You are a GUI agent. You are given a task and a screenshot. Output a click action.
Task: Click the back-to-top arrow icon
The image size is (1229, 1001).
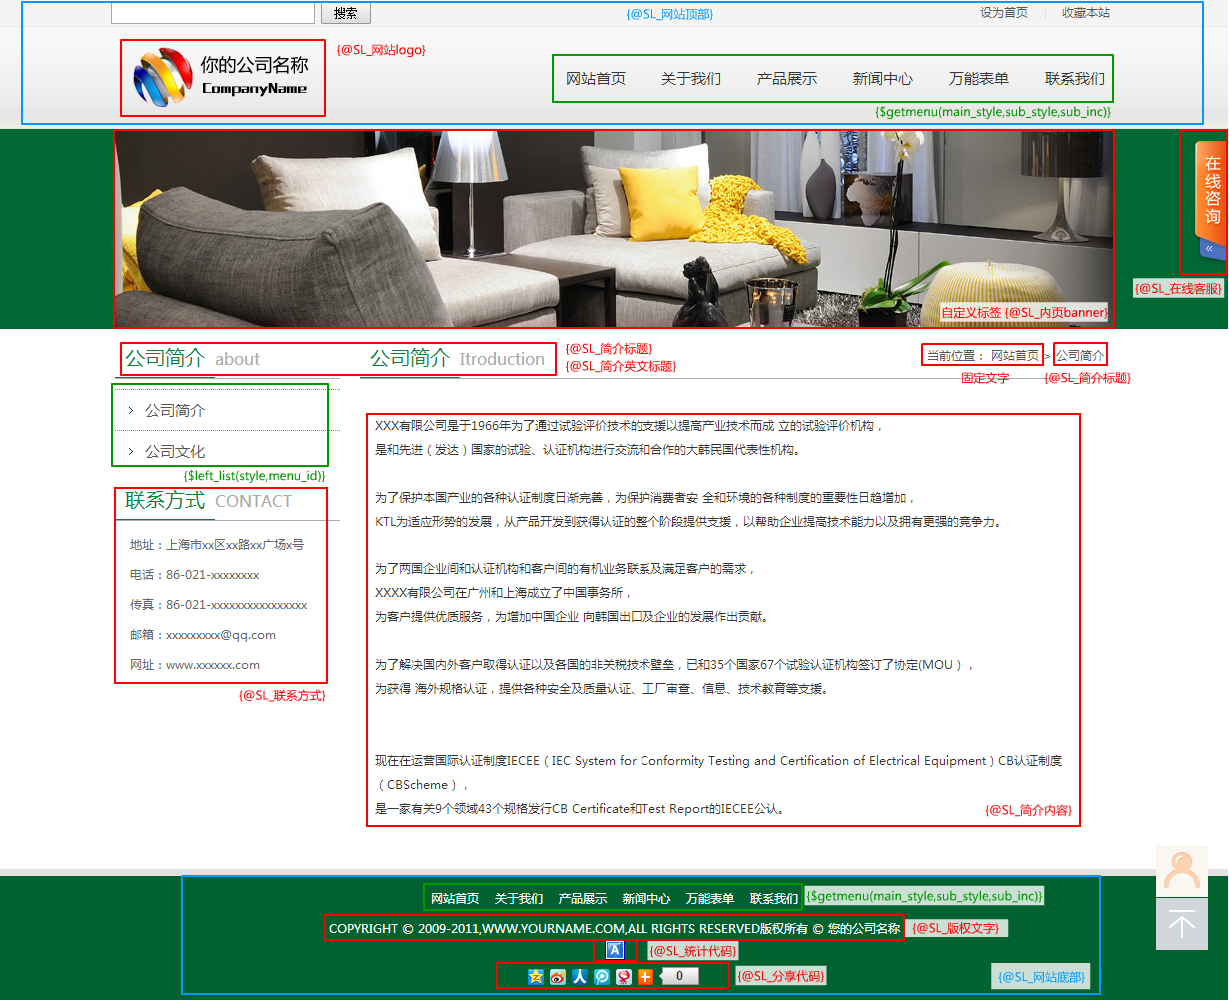point(1181,924)
